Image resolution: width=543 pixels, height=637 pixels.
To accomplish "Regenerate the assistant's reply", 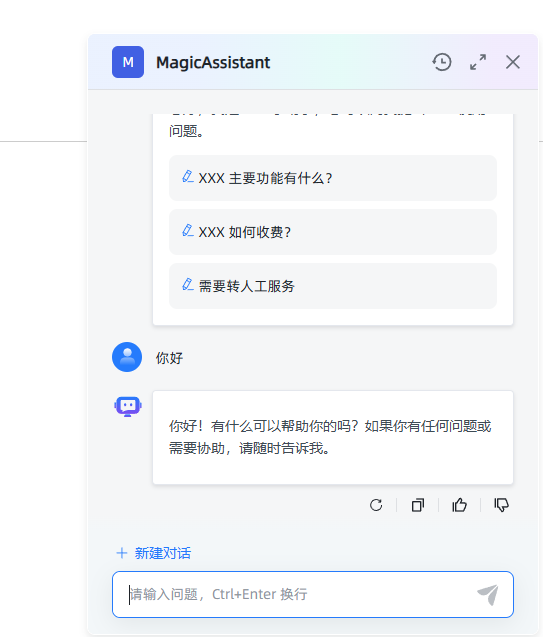I will 376,505.
